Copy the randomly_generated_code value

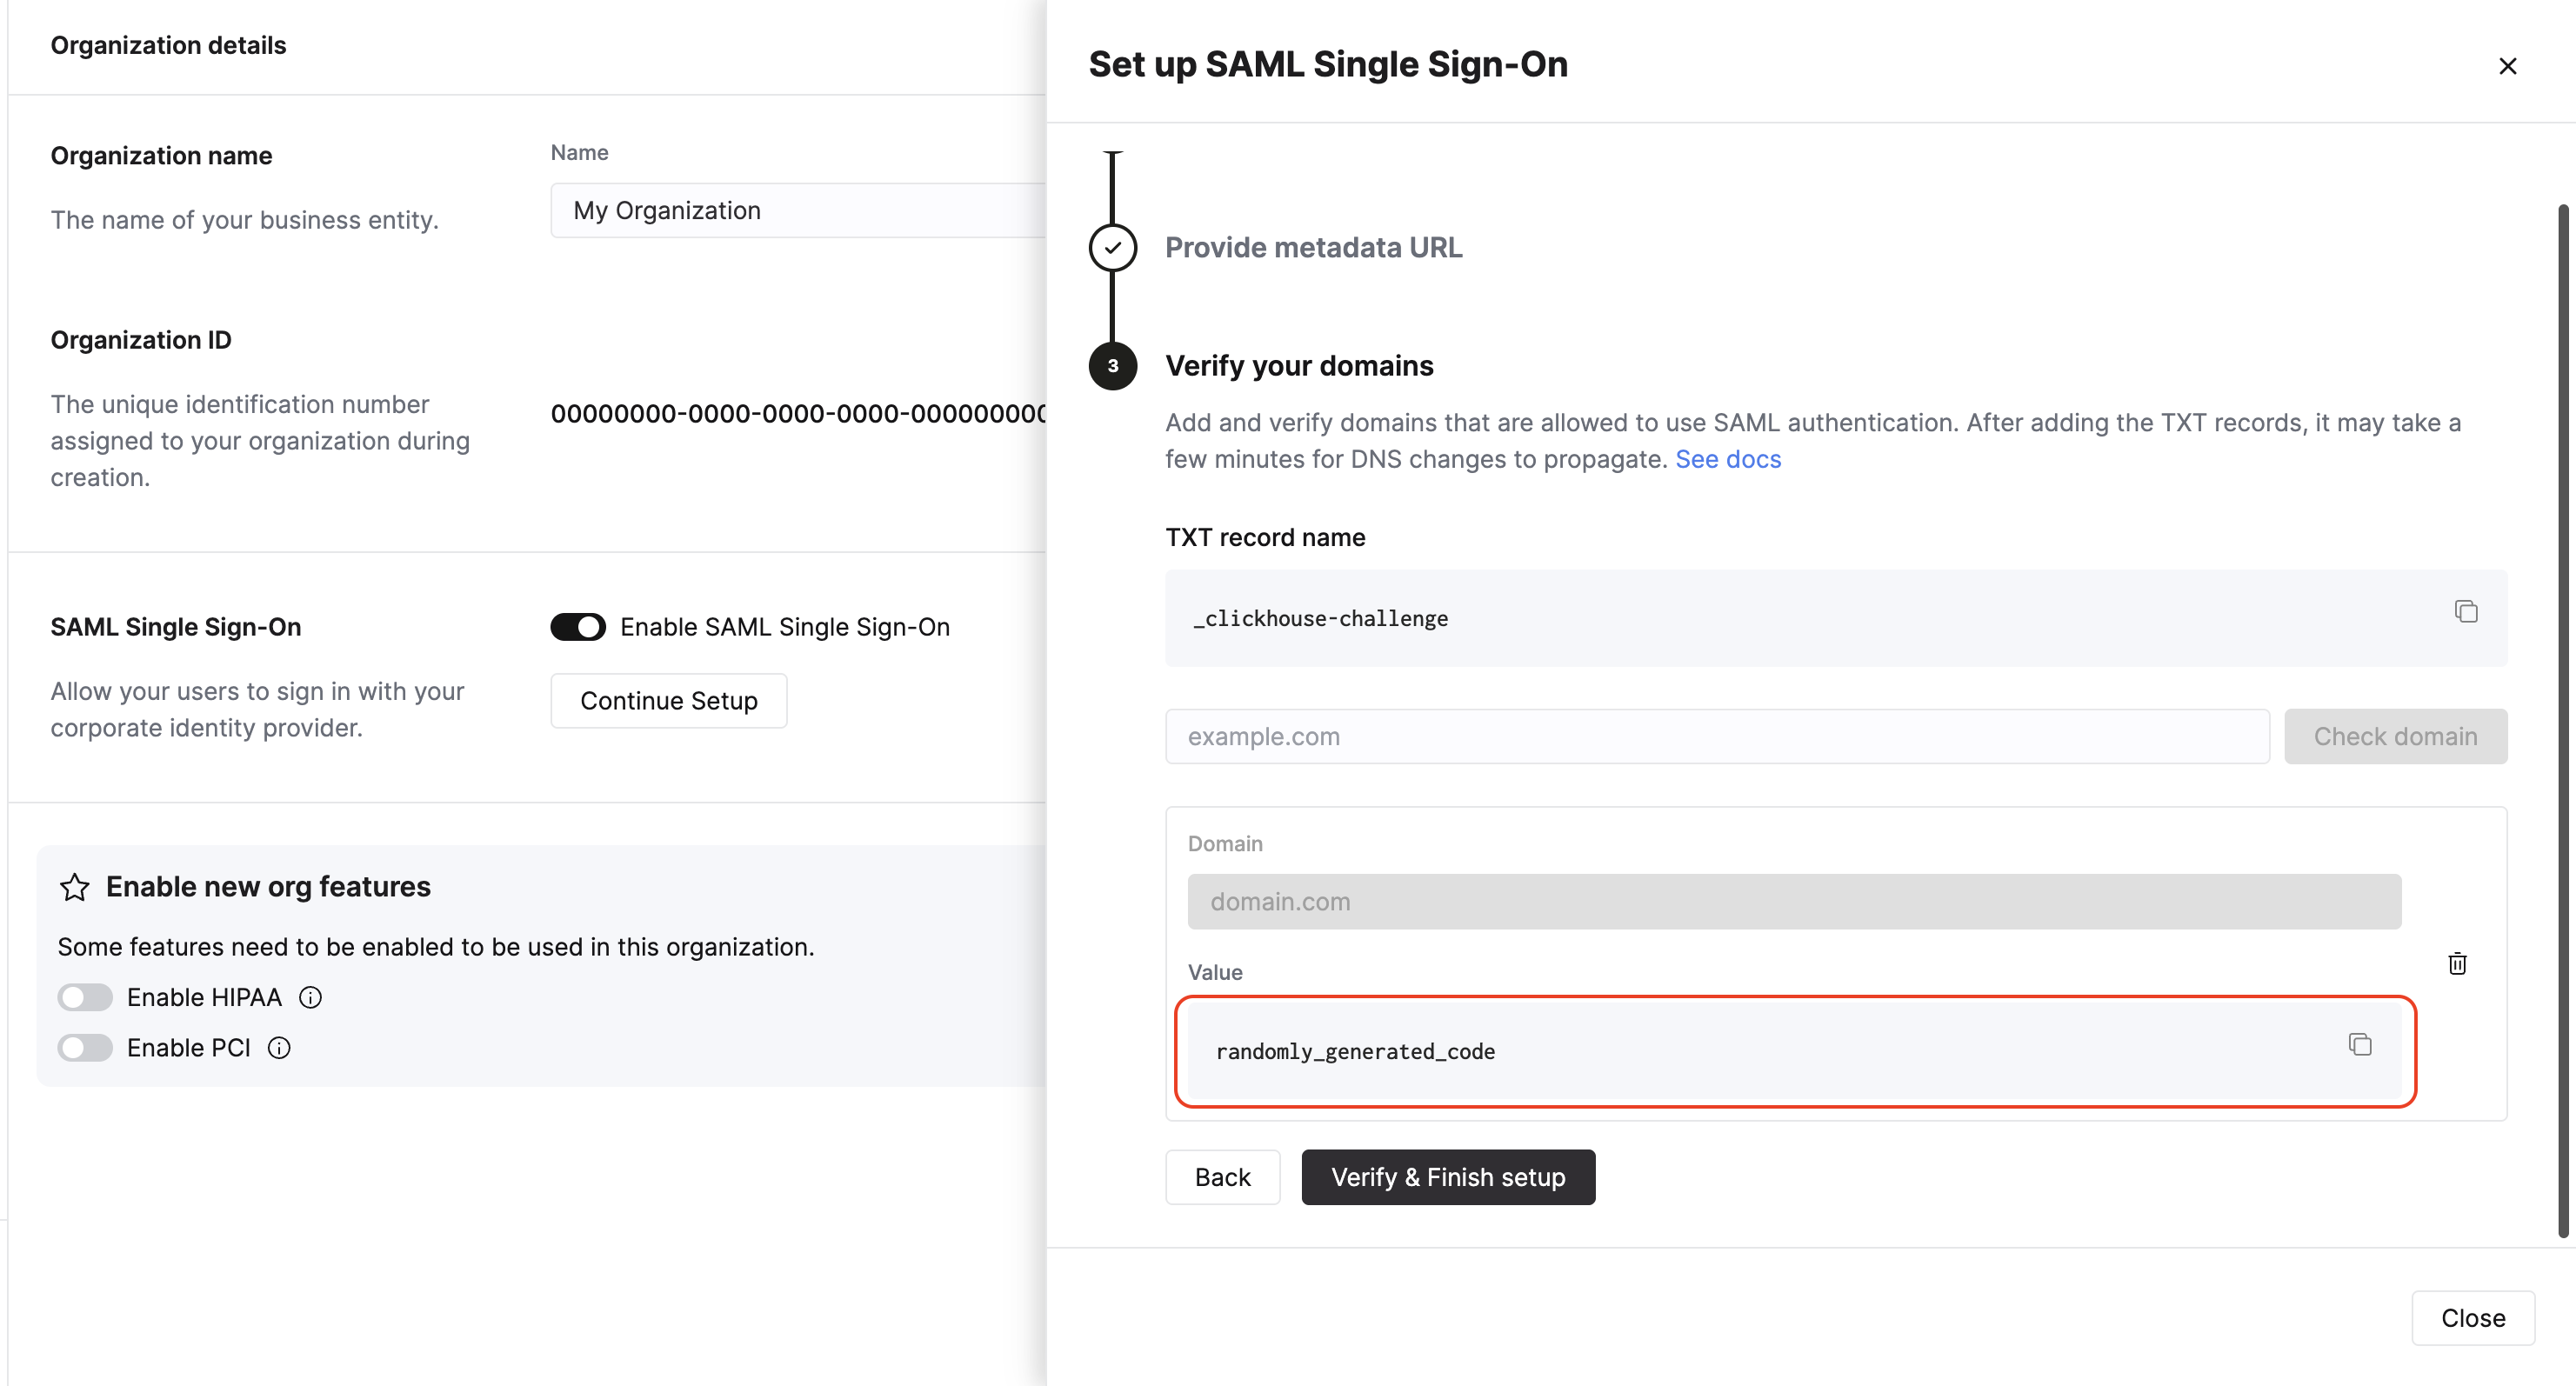click(x=2360, y=1044)
